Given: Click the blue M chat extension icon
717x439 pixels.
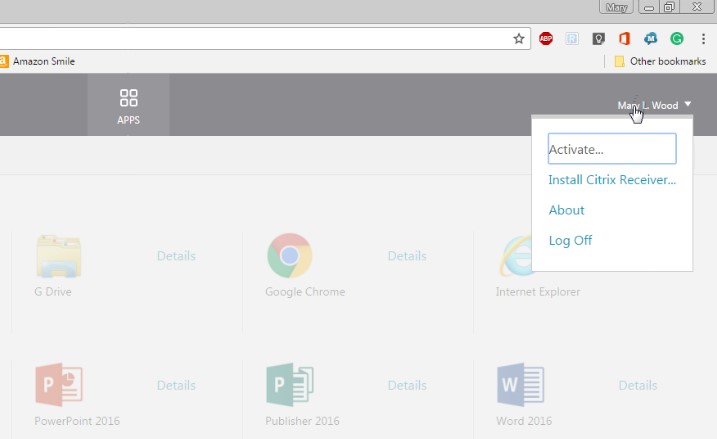Looking at the screenshot, I should tap(650, 39).
